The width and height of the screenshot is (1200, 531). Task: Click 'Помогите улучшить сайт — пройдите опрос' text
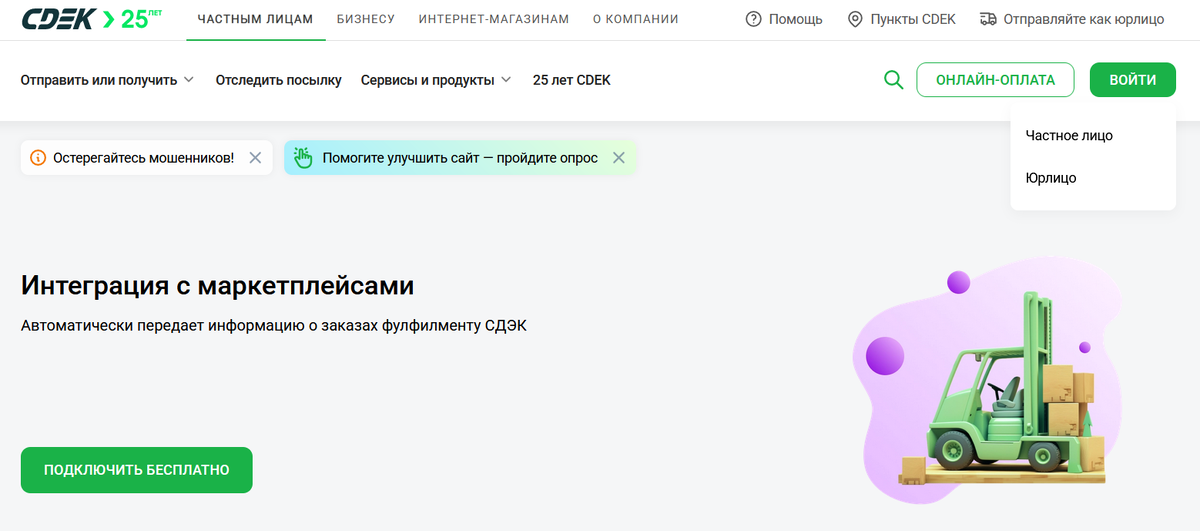(460, 158)
